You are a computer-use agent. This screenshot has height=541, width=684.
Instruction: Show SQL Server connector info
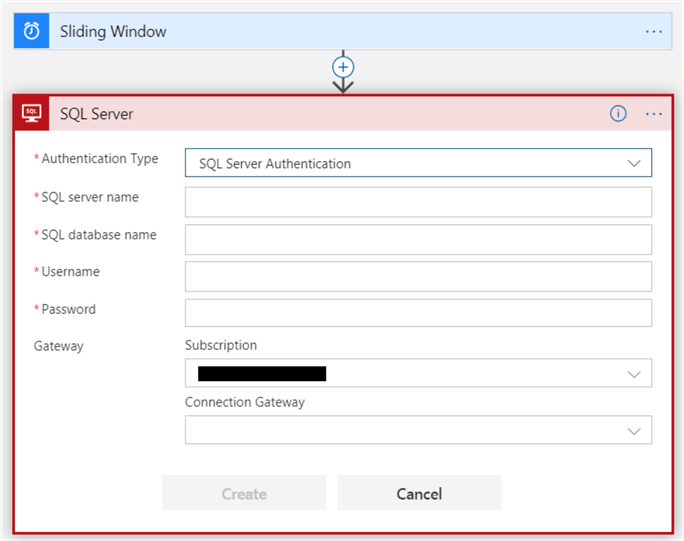coord(618,113)
